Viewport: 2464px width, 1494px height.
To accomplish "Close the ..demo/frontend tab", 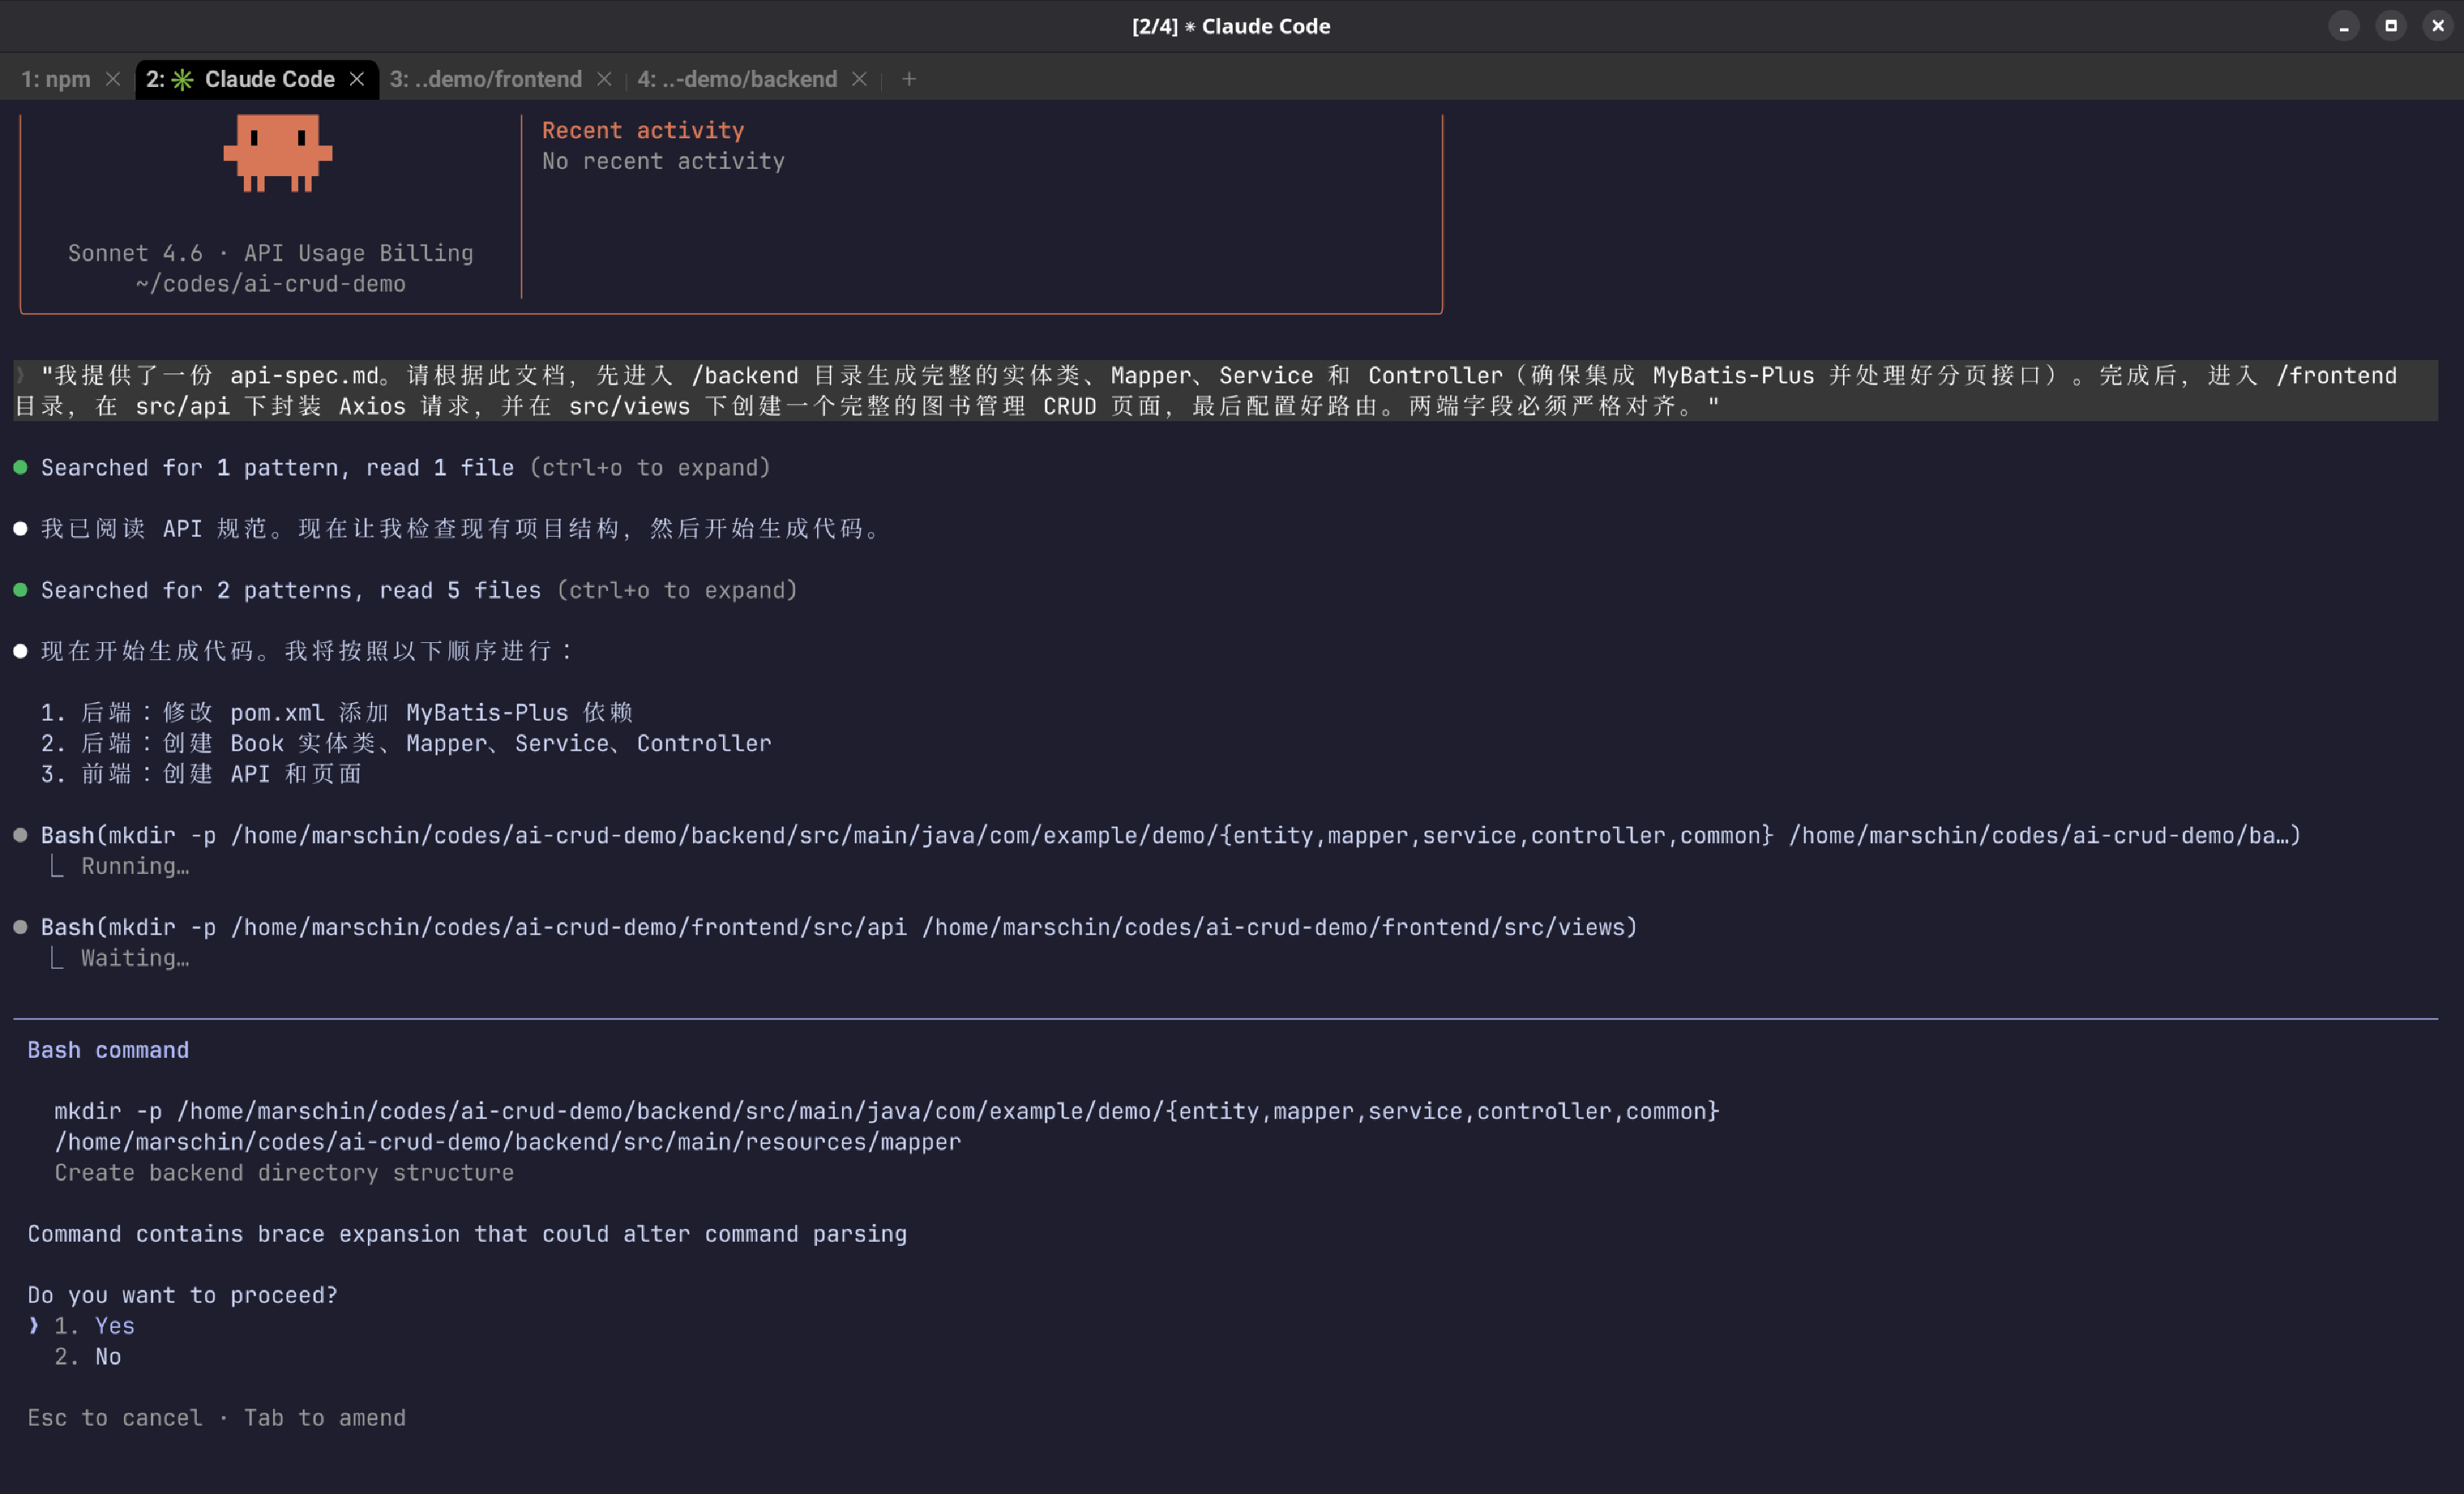I will [604, 79].
